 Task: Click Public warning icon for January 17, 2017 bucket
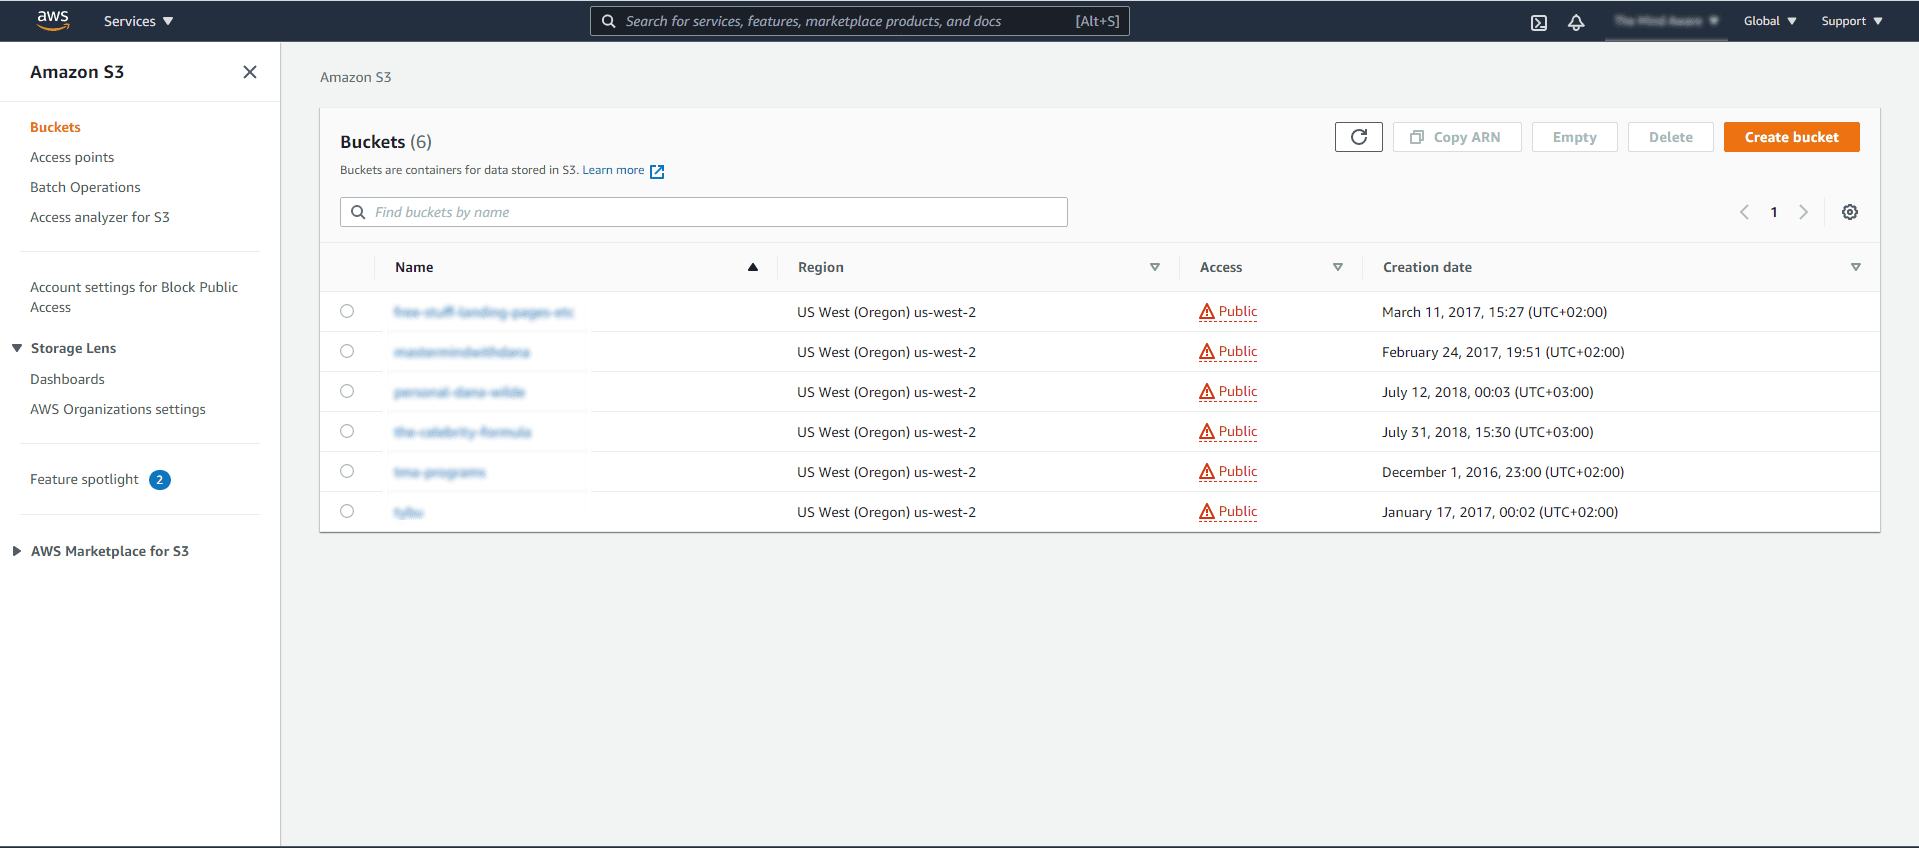(1207, 512)
